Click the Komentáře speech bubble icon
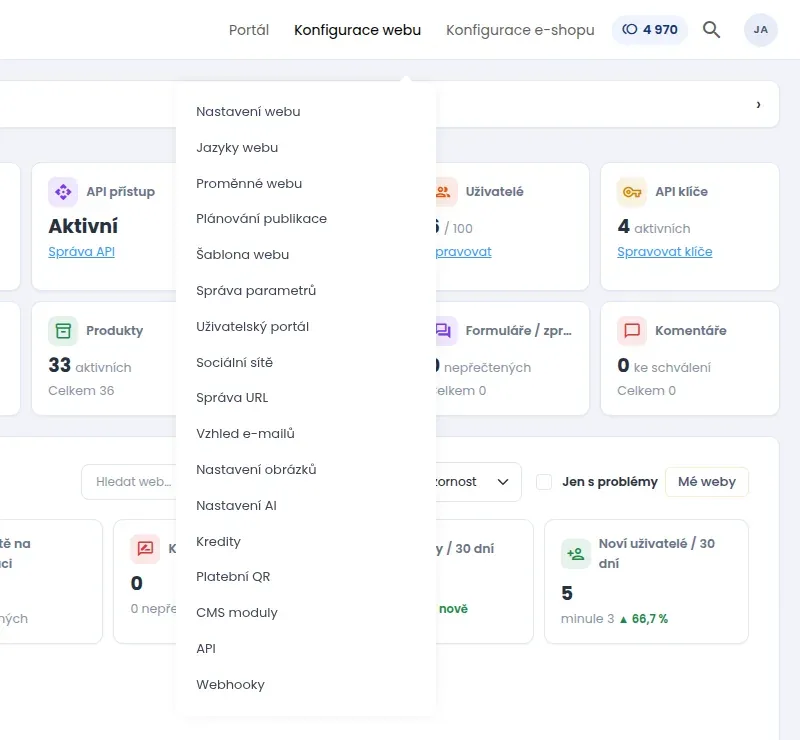The image size is (800, 740). pos(632,331)
